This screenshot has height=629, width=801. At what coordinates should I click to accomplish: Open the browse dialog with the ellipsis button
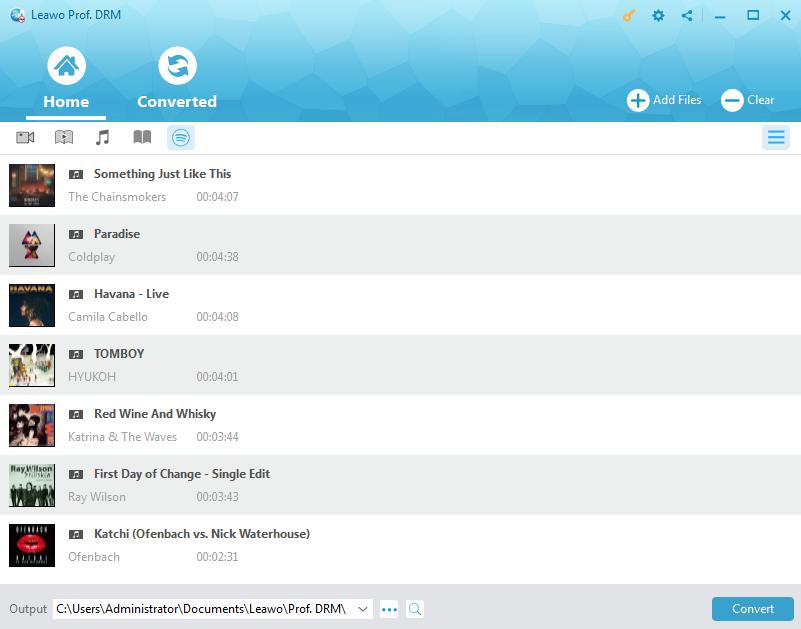click(389, 608)
